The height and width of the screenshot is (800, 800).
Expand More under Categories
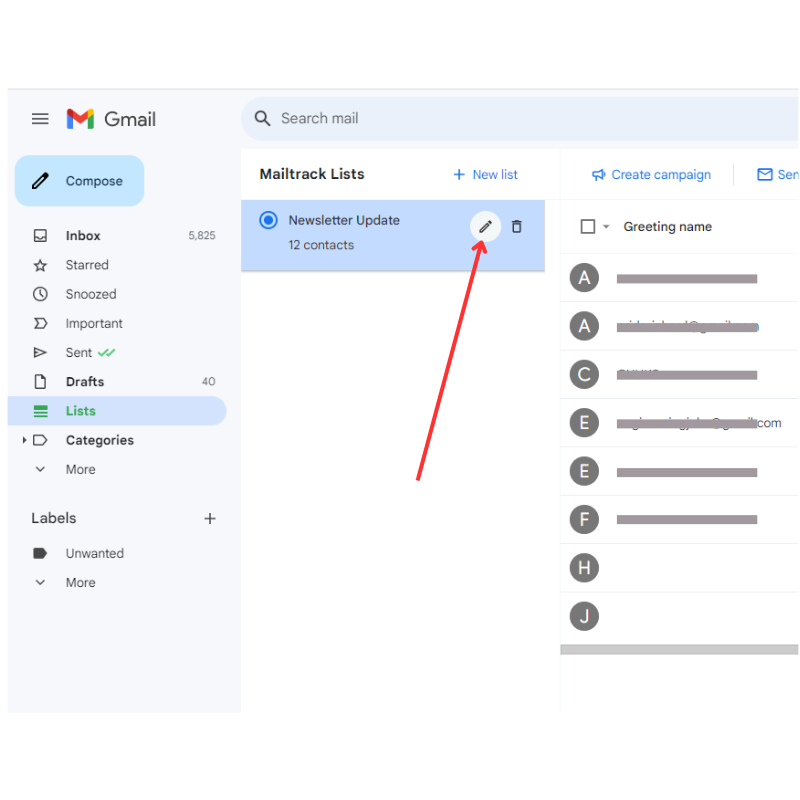80,469
